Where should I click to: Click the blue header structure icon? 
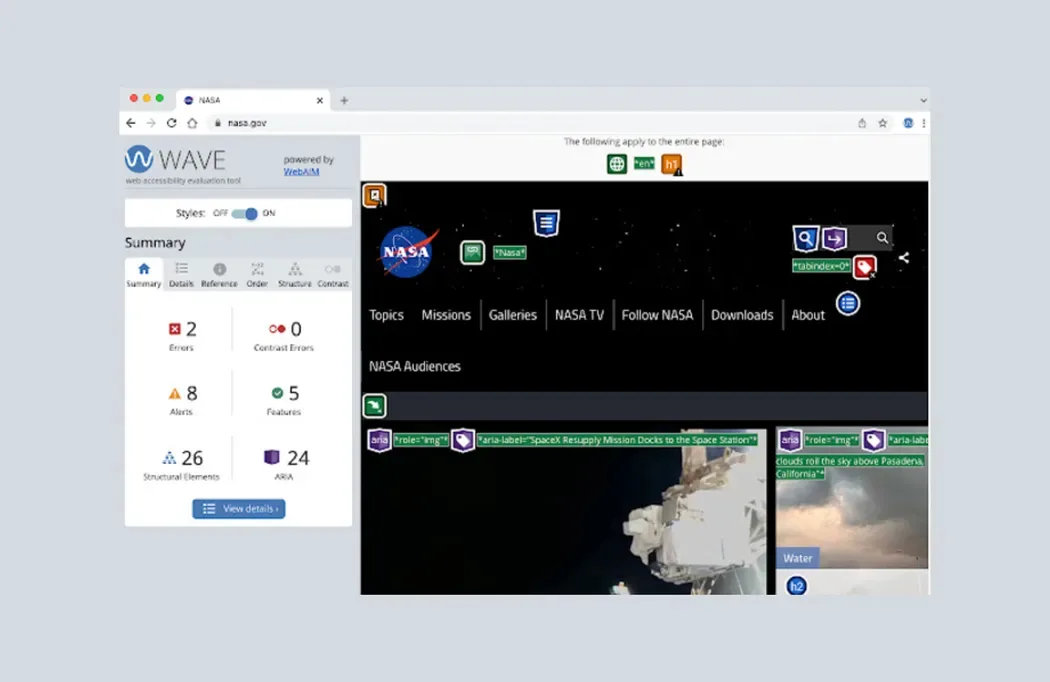click(546, 223)
